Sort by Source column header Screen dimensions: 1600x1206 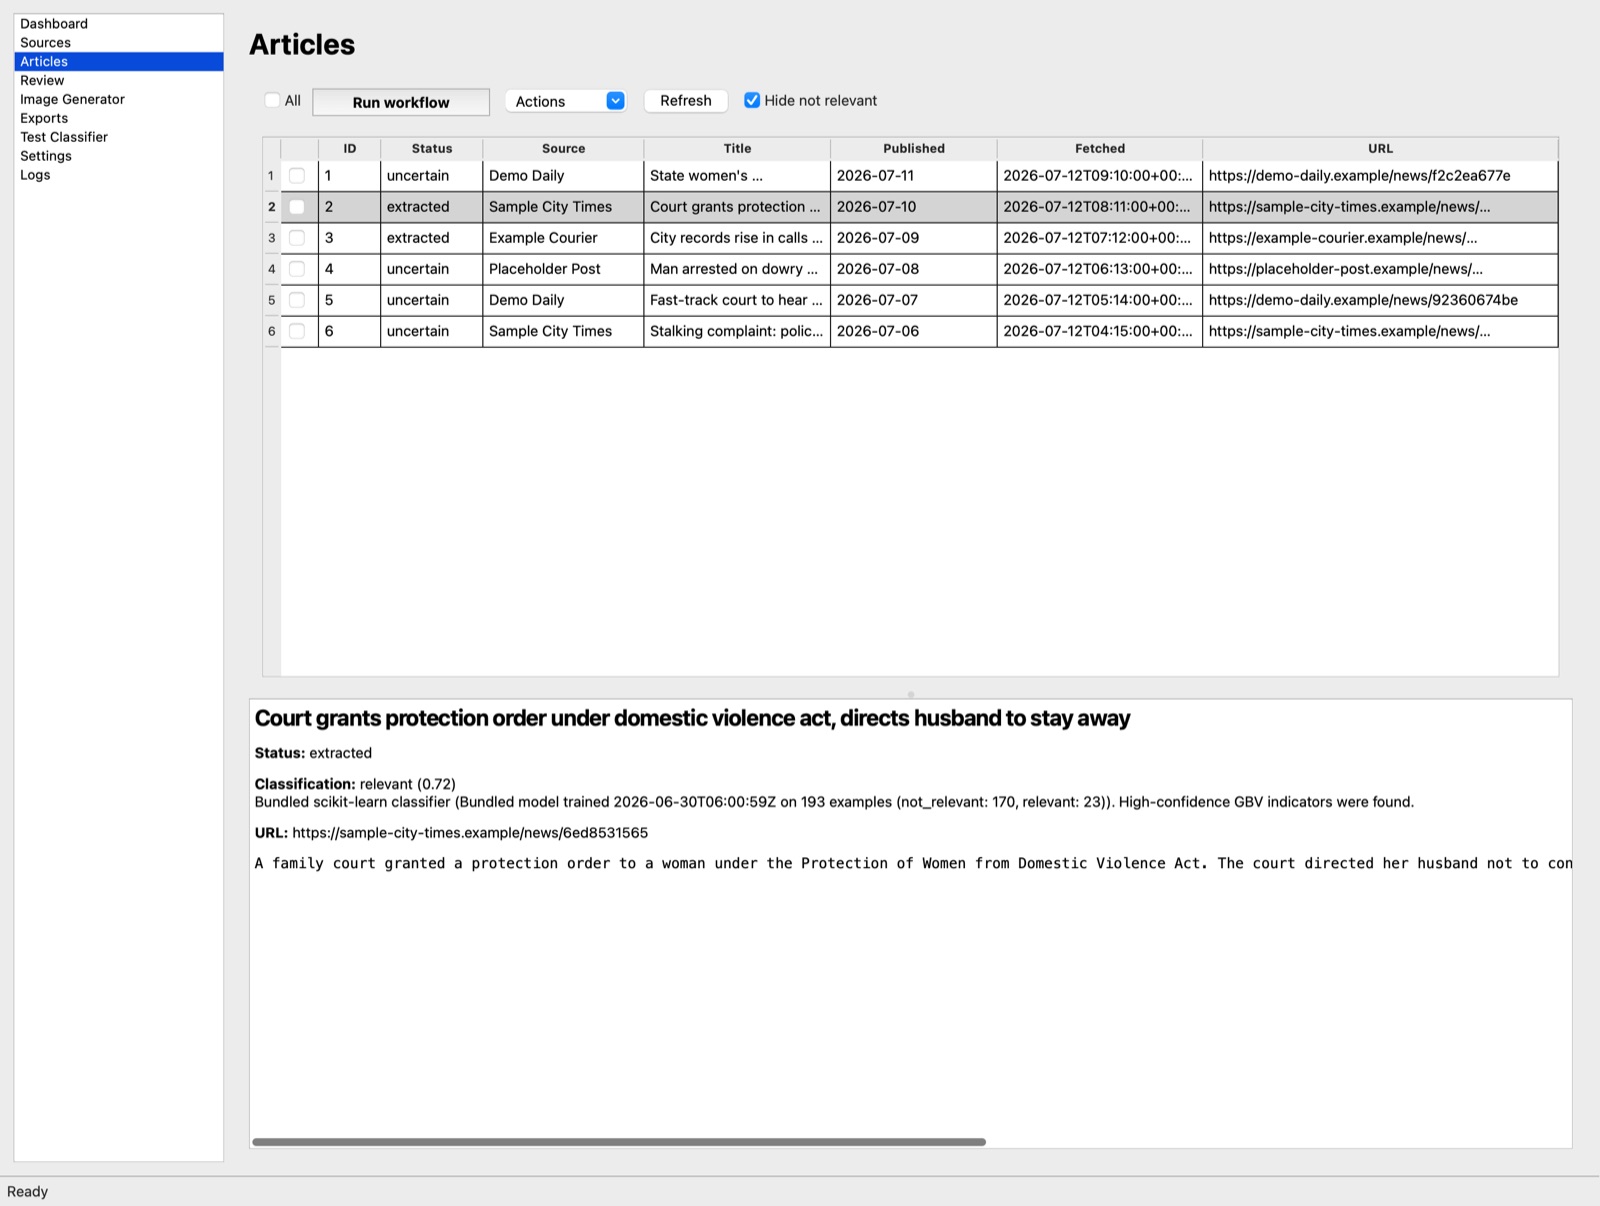point(563,149)
